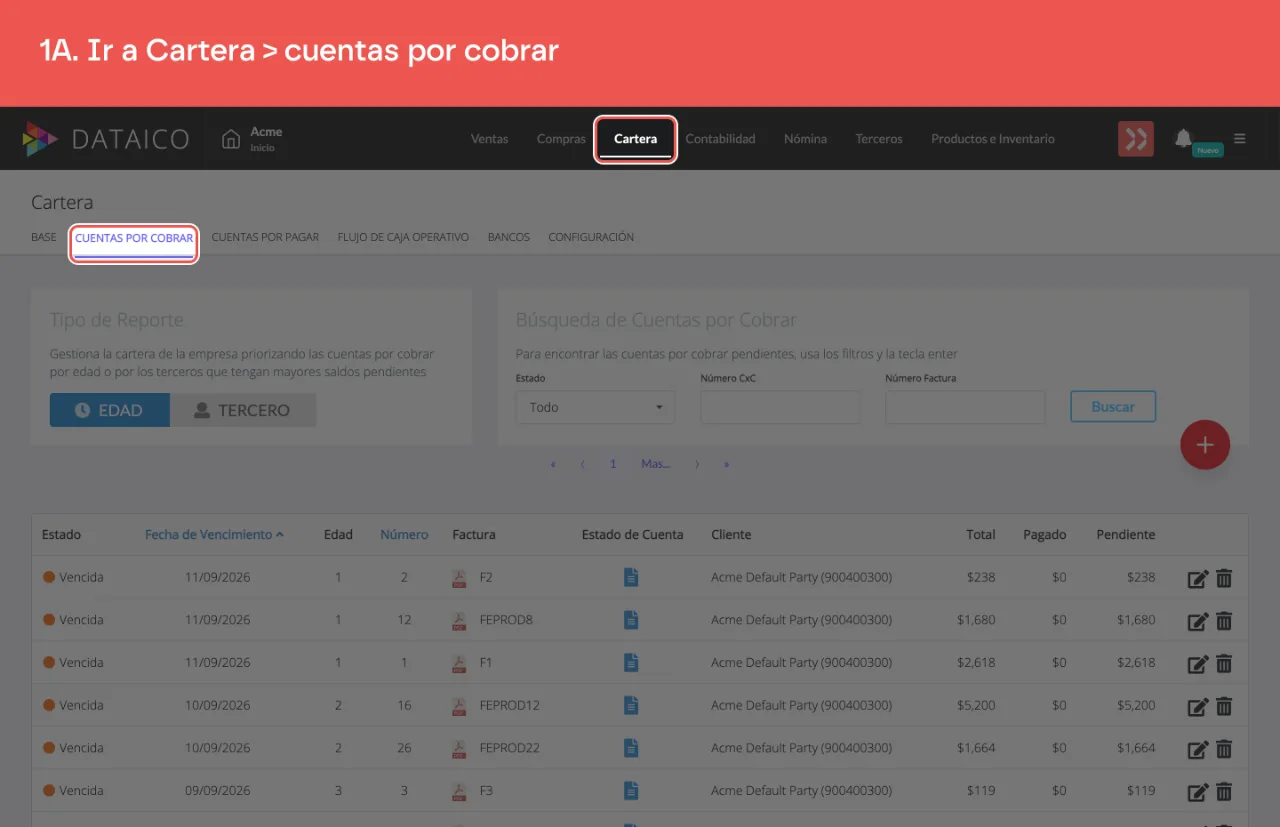Switch to CUENTAS POR PAGAR tab
The height and width of the screenshot is (827, 1280).
pyautogui.click(x=265, y=237)
